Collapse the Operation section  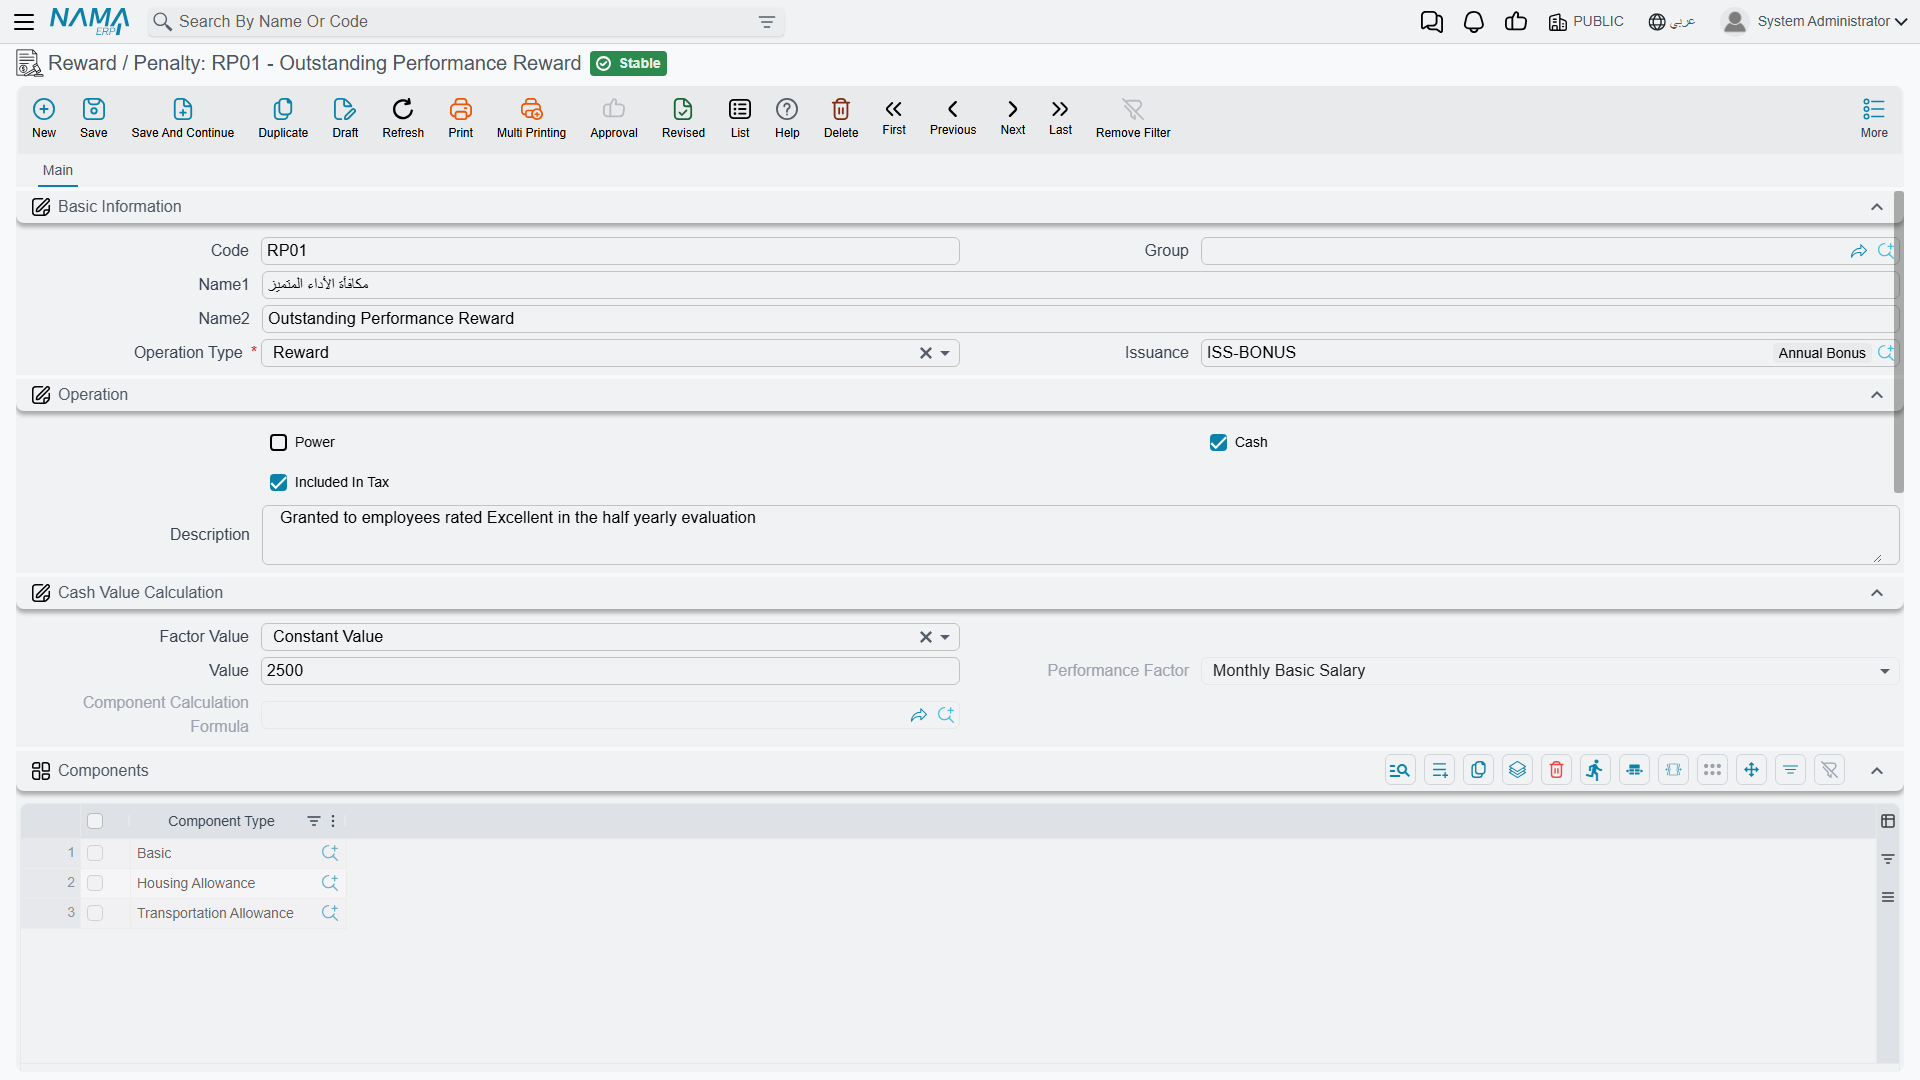pos(1877,395)
